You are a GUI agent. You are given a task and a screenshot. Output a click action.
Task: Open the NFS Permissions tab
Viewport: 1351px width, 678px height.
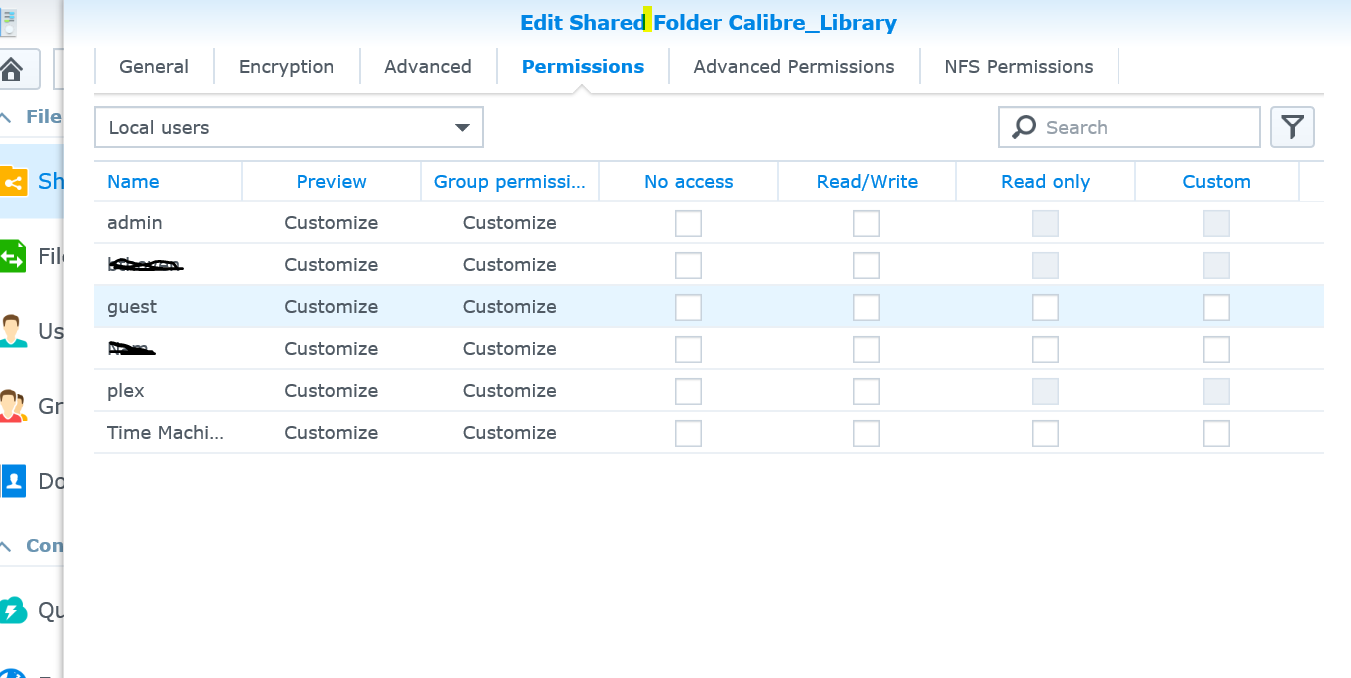pos(1018,67)
